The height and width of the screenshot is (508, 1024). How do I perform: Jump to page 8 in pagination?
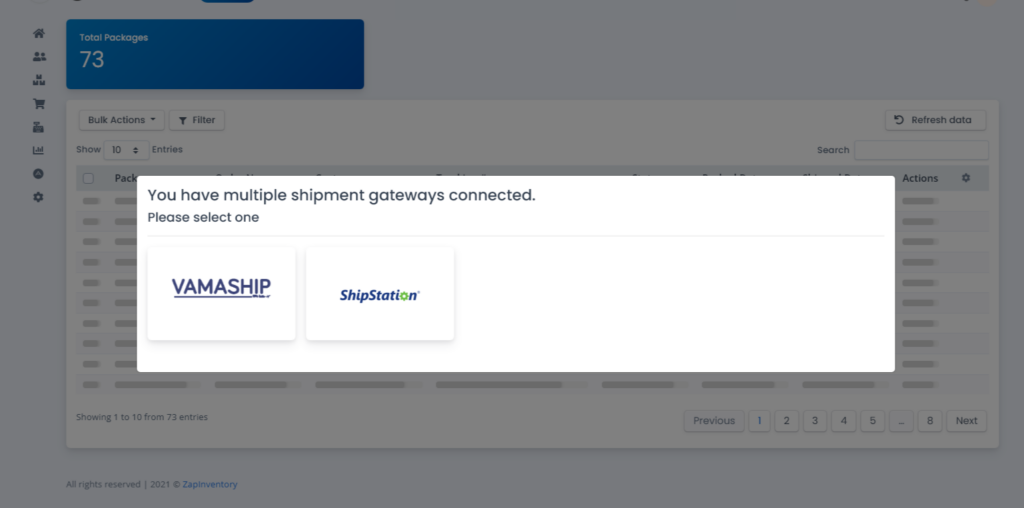pos(929,421)
